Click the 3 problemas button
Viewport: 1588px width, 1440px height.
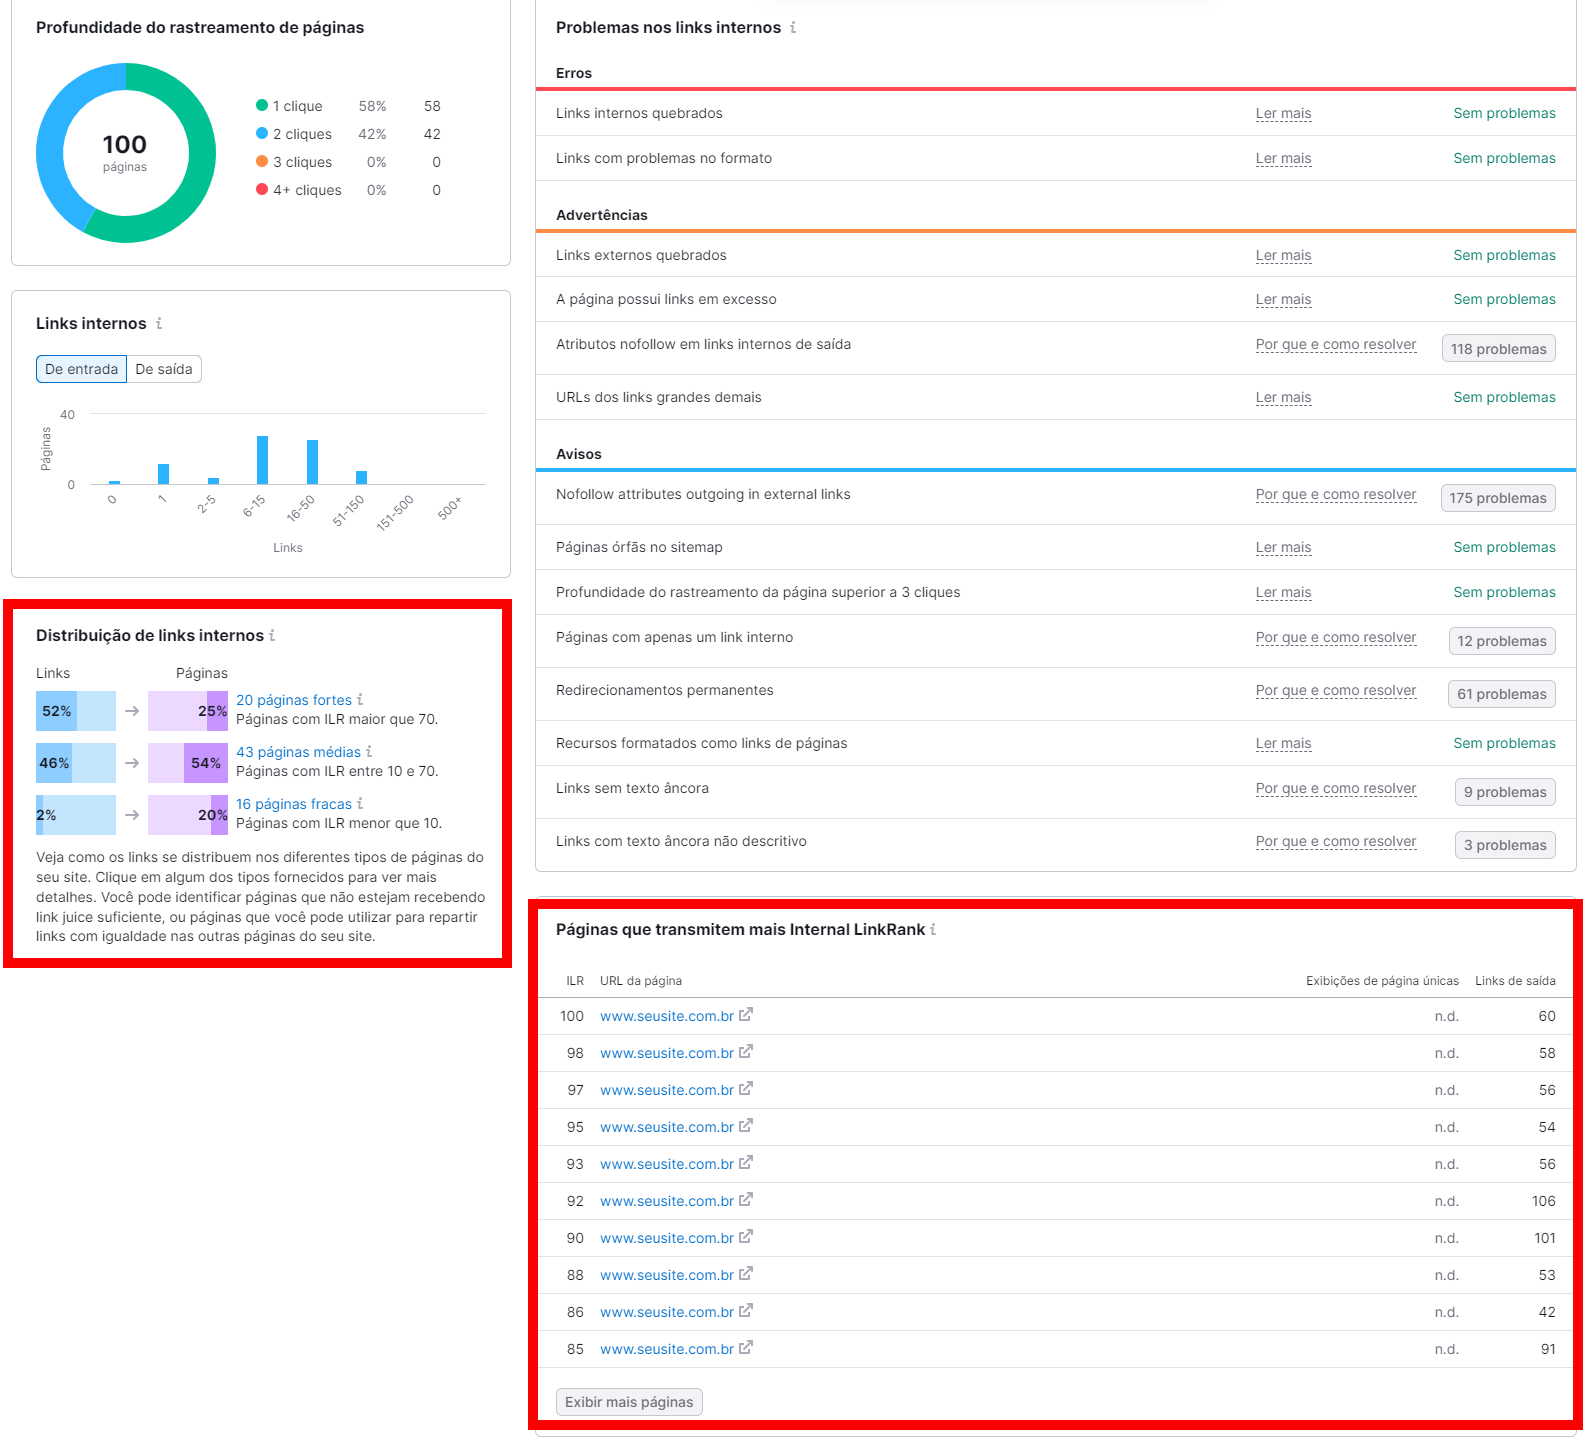[x=1505, y=845]
